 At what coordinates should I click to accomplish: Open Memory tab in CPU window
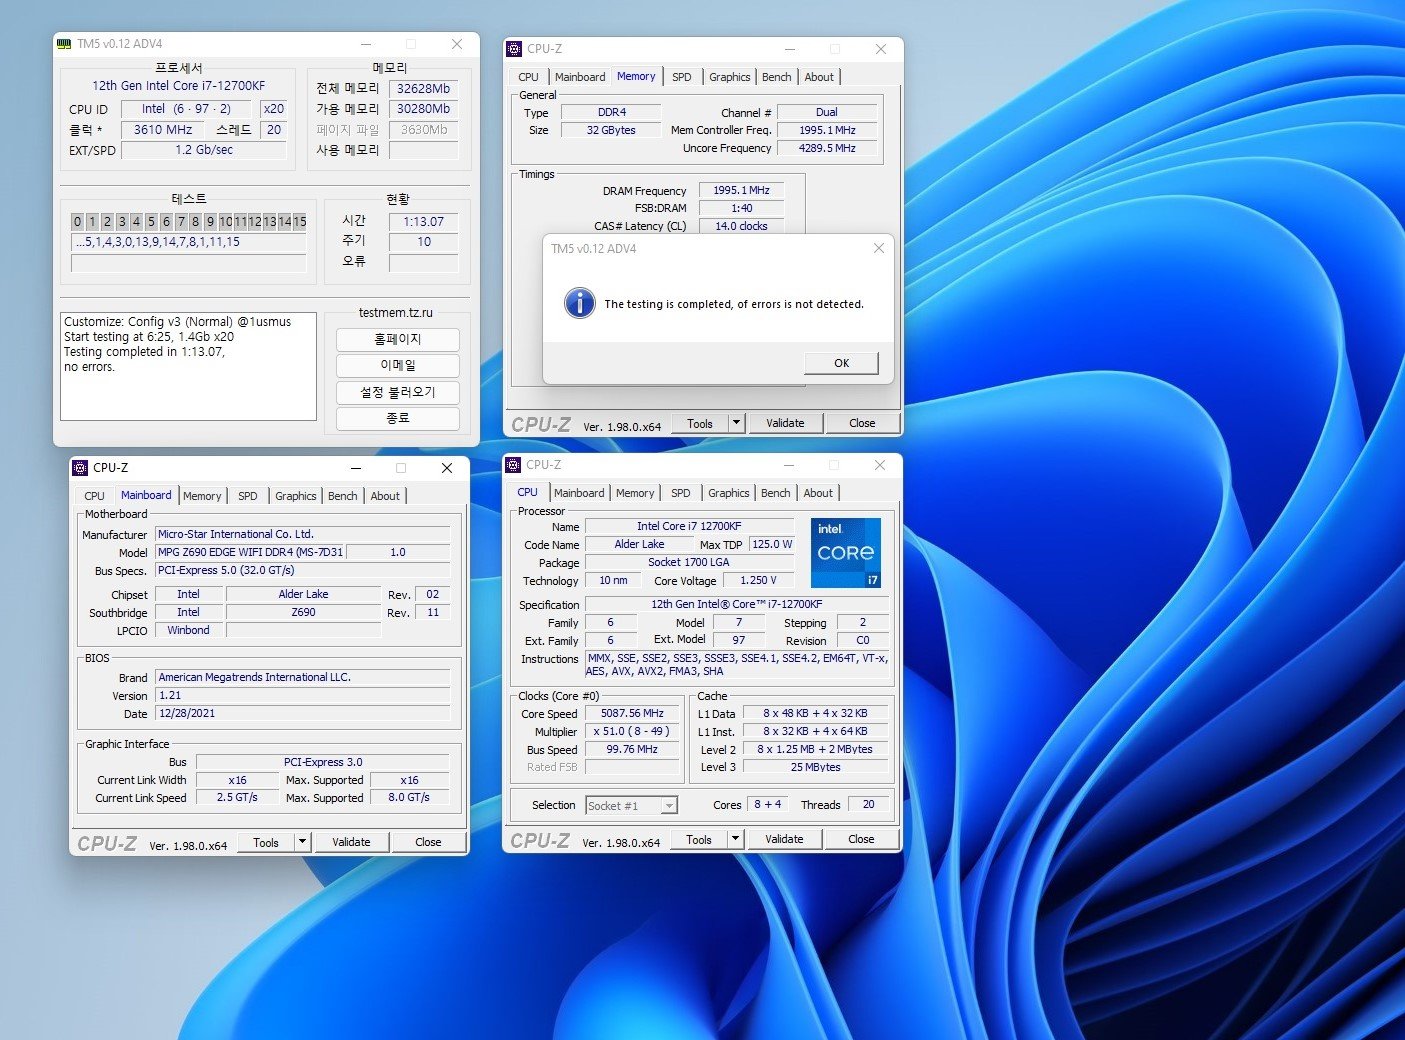tap(635, 493)
